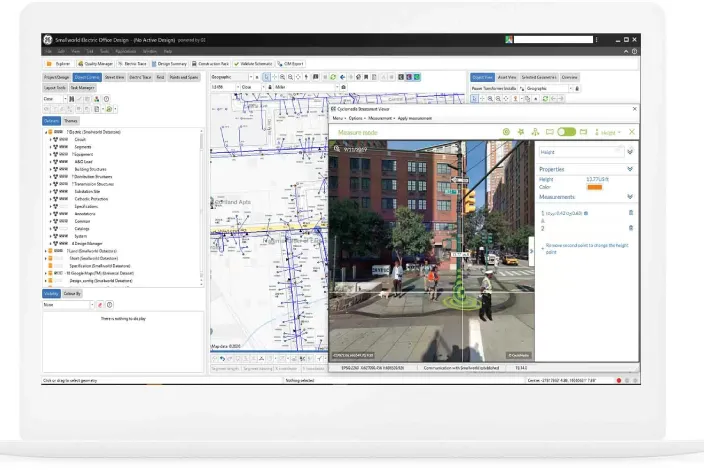Open the Design Summary tool
The image size is (704, 470).
(169, 64)
